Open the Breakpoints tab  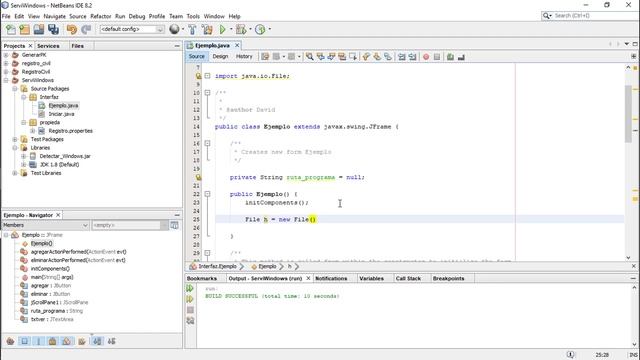click(x=448, y=278)
